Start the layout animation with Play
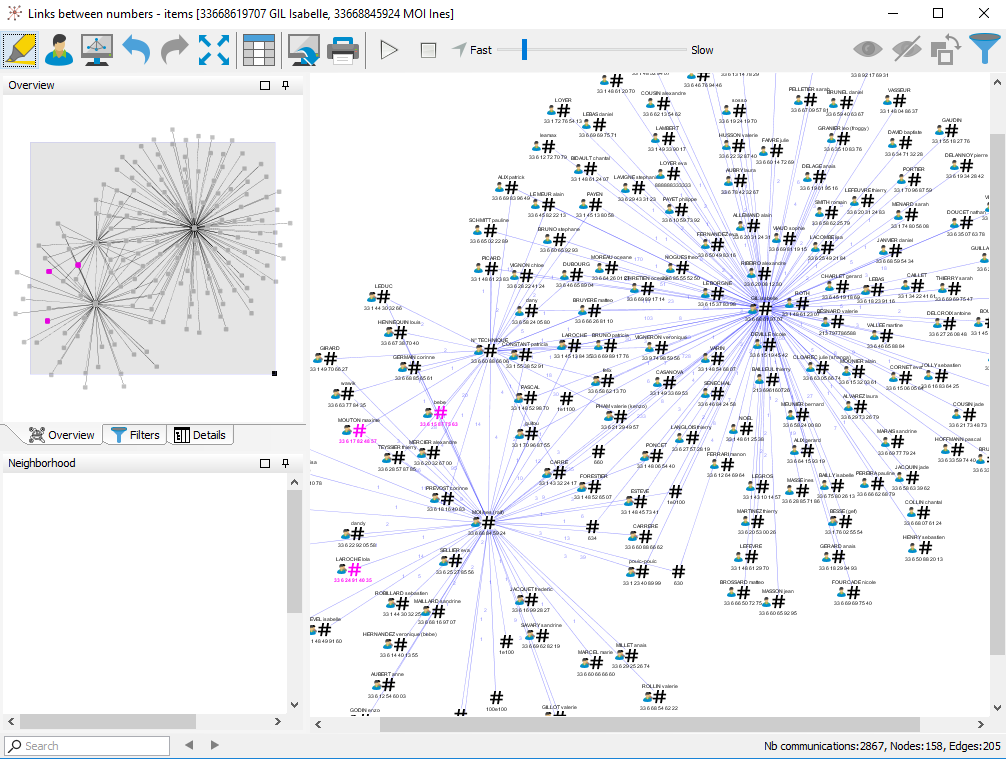 coord(389,50)
